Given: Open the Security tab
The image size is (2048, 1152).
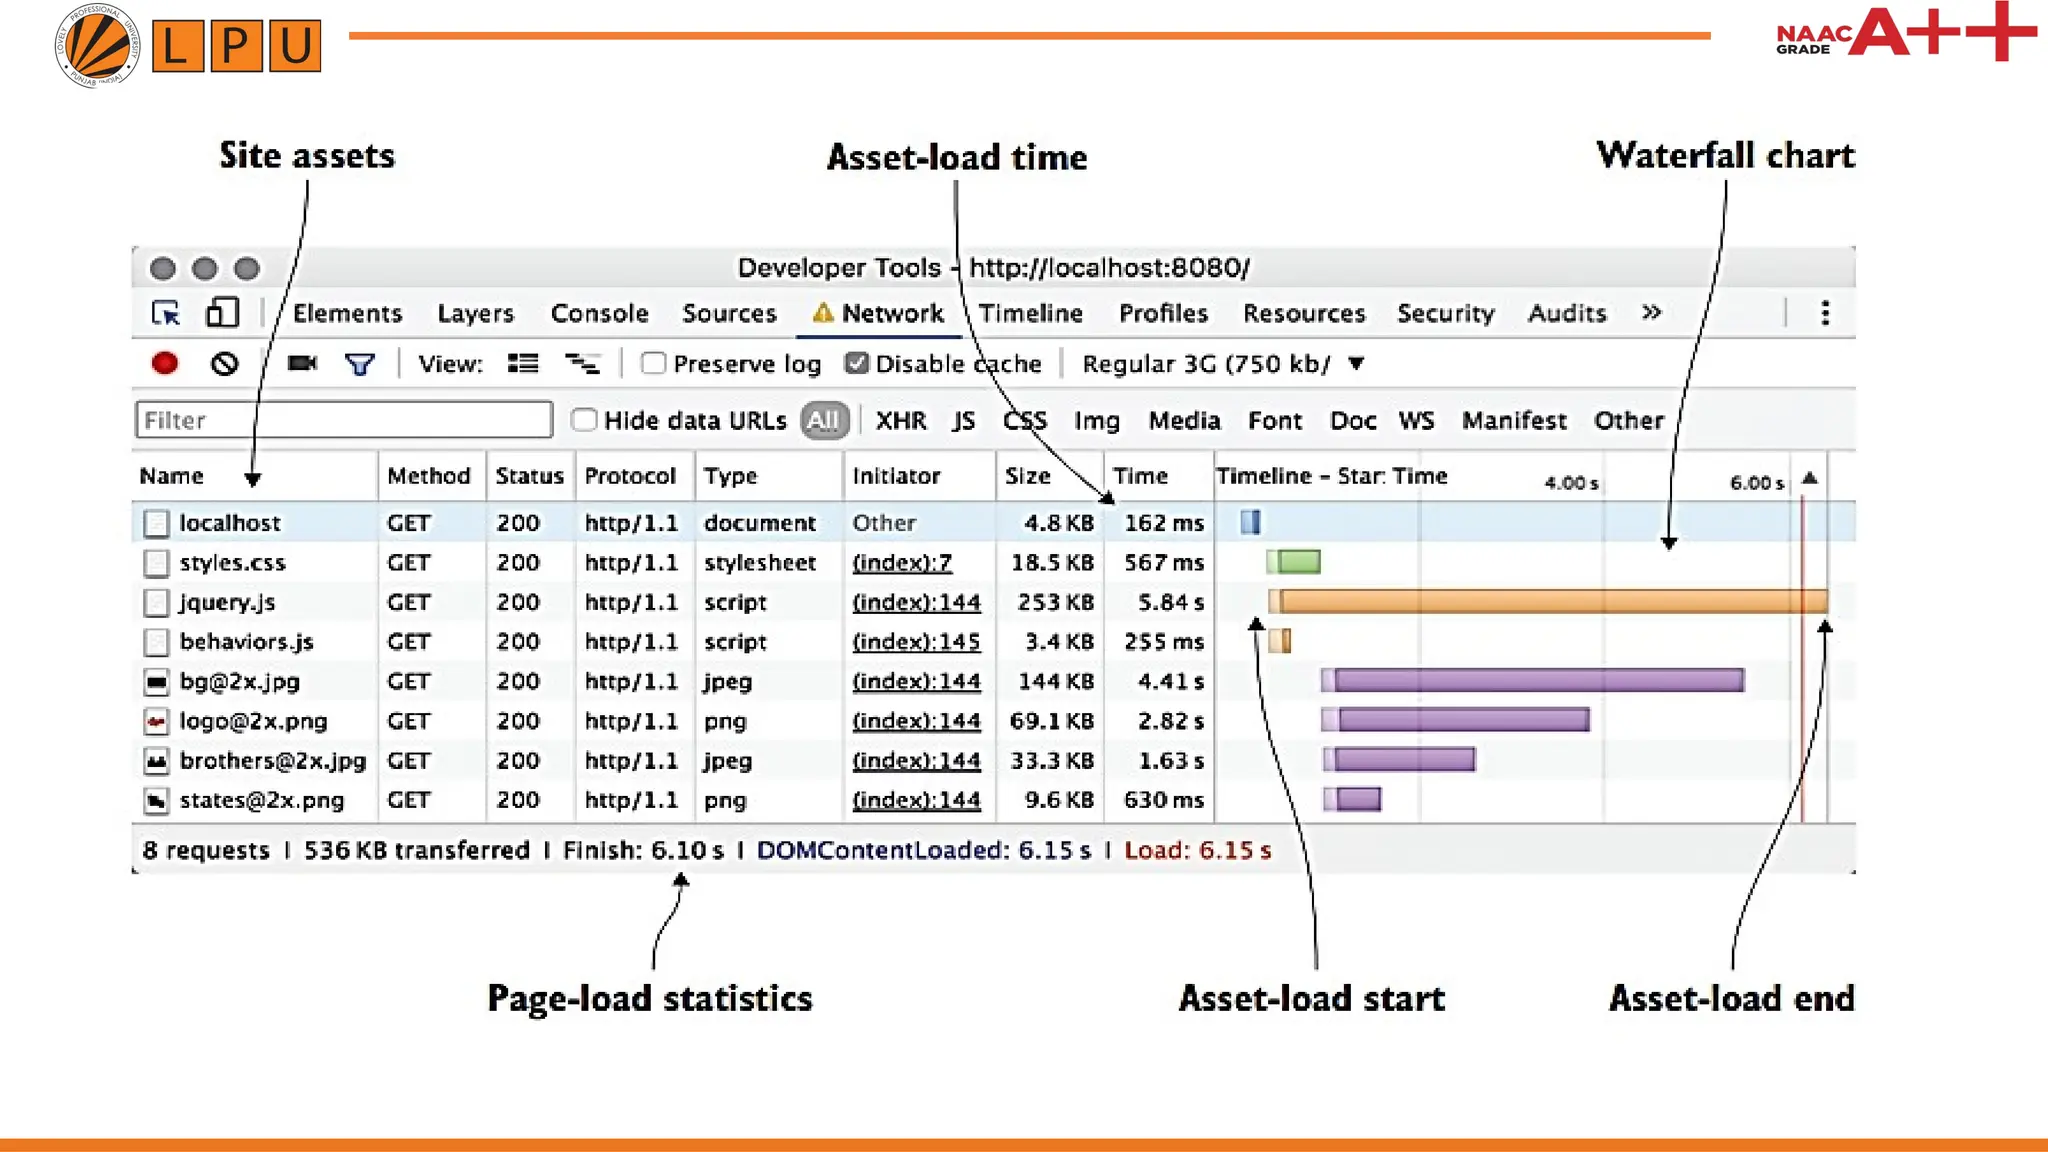Looking at the screenshot, I should (x=1445, y=313).
